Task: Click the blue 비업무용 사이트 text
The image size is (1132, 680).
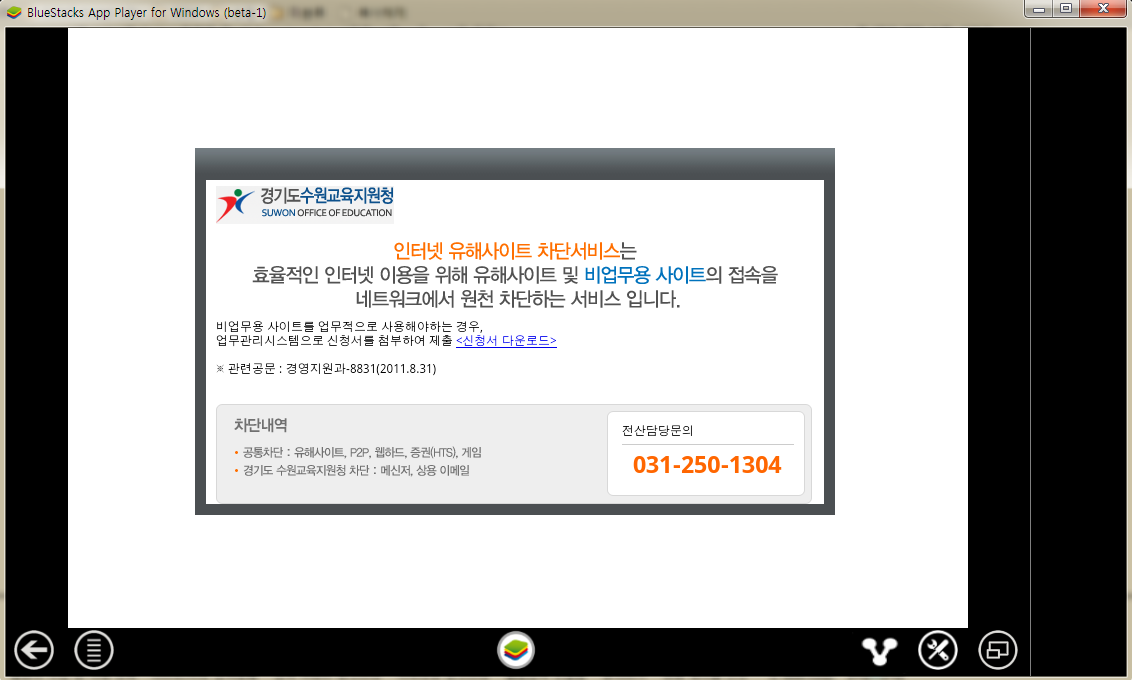Action: (x=645, y=275)
